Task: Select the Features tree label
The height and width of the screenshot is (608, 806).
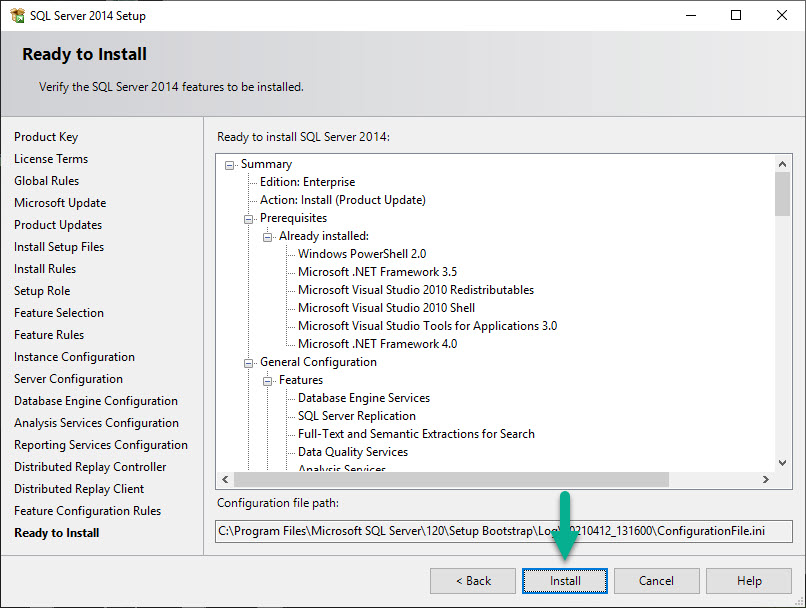Action: [301, 380]
